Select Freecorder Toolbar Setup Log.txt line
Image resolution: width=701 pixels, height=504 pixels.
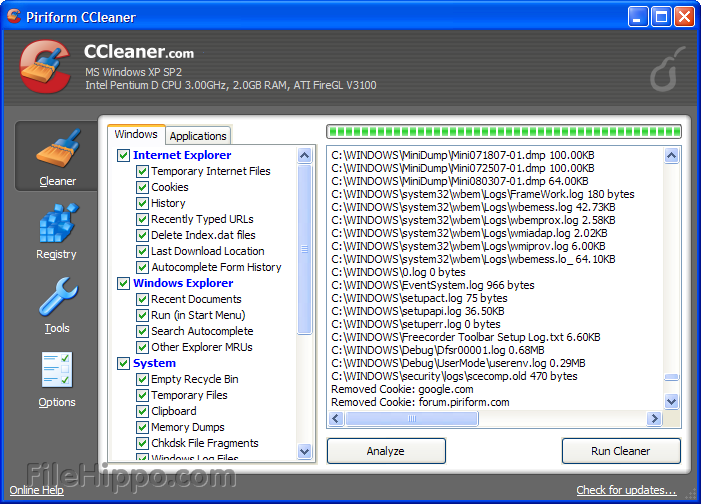point(466,337)
